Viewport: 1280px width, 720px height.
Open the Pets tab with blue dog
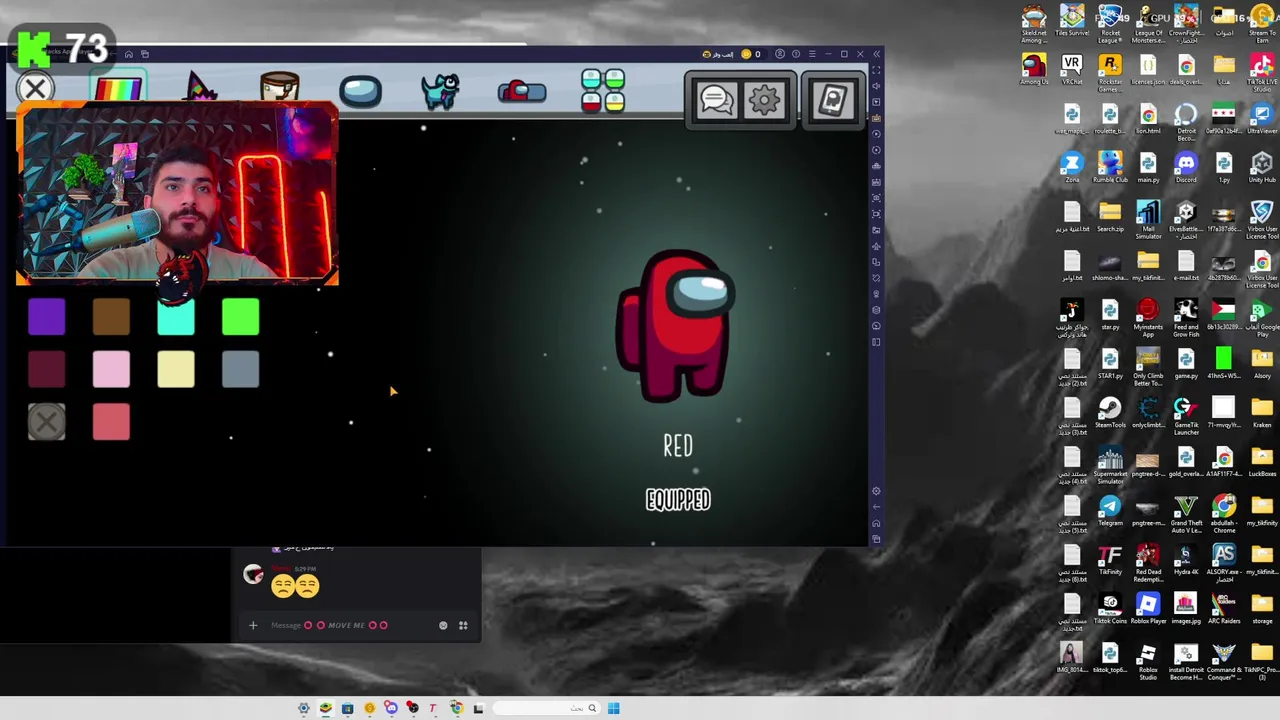point(440,90)
